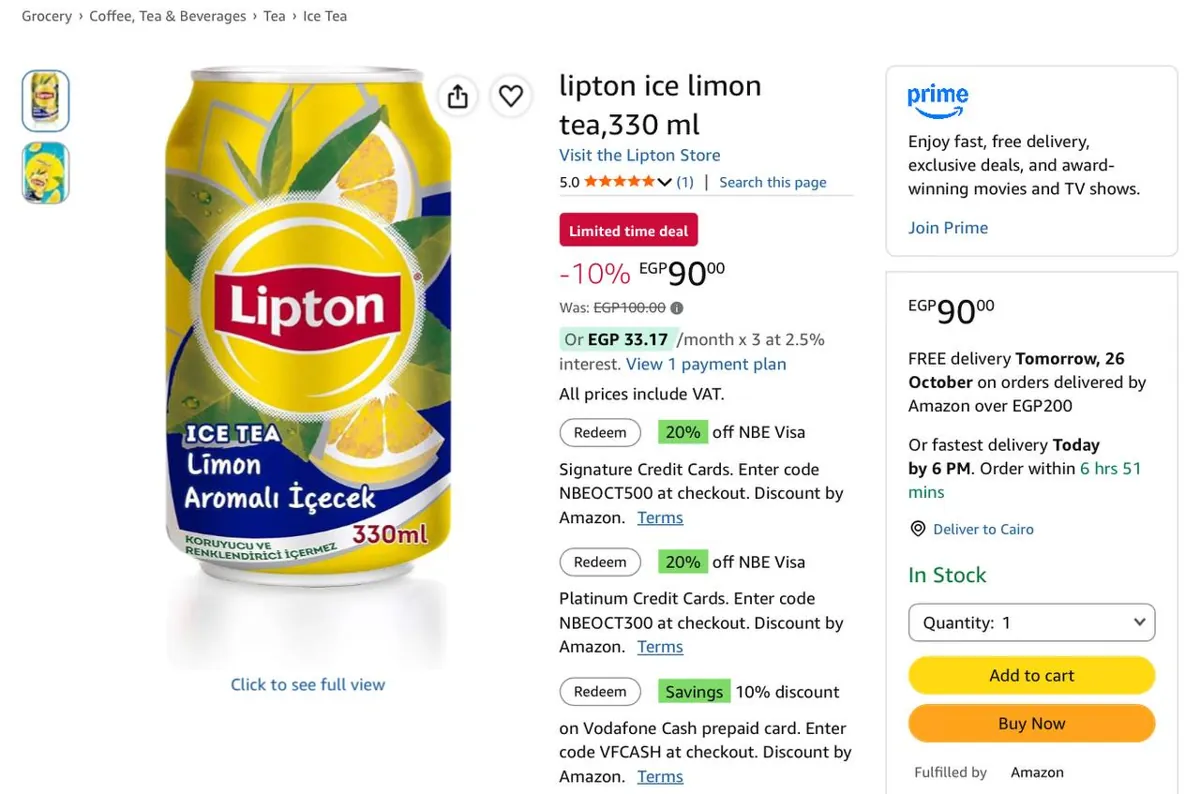Redeem the Vodafone Cash savings offer

[x=600, y=691]
